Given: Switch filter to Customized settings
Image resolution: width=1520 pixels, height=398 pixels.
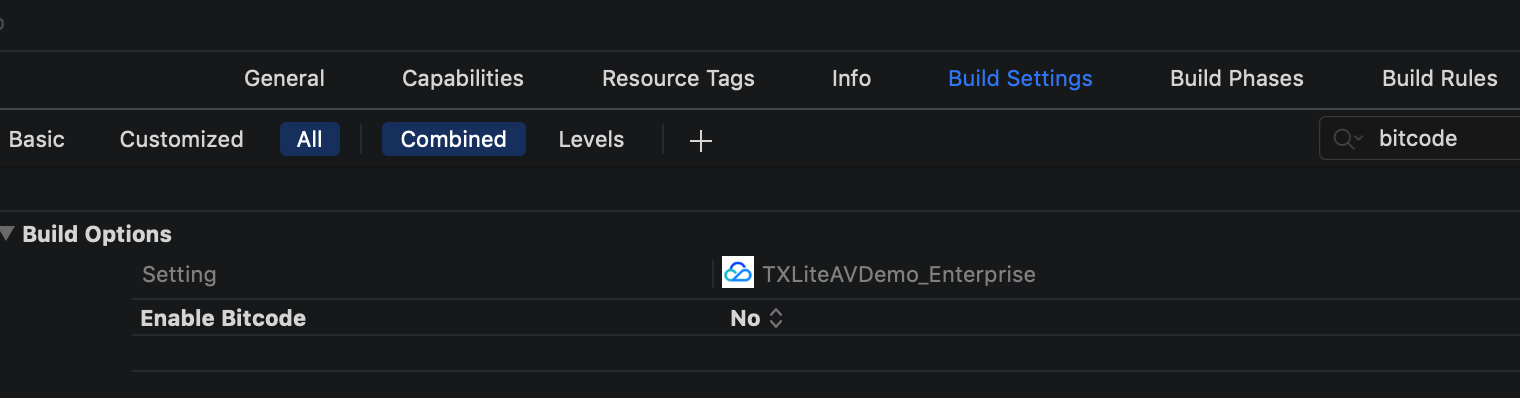Looking at the screenshot, I should [182, 139].
